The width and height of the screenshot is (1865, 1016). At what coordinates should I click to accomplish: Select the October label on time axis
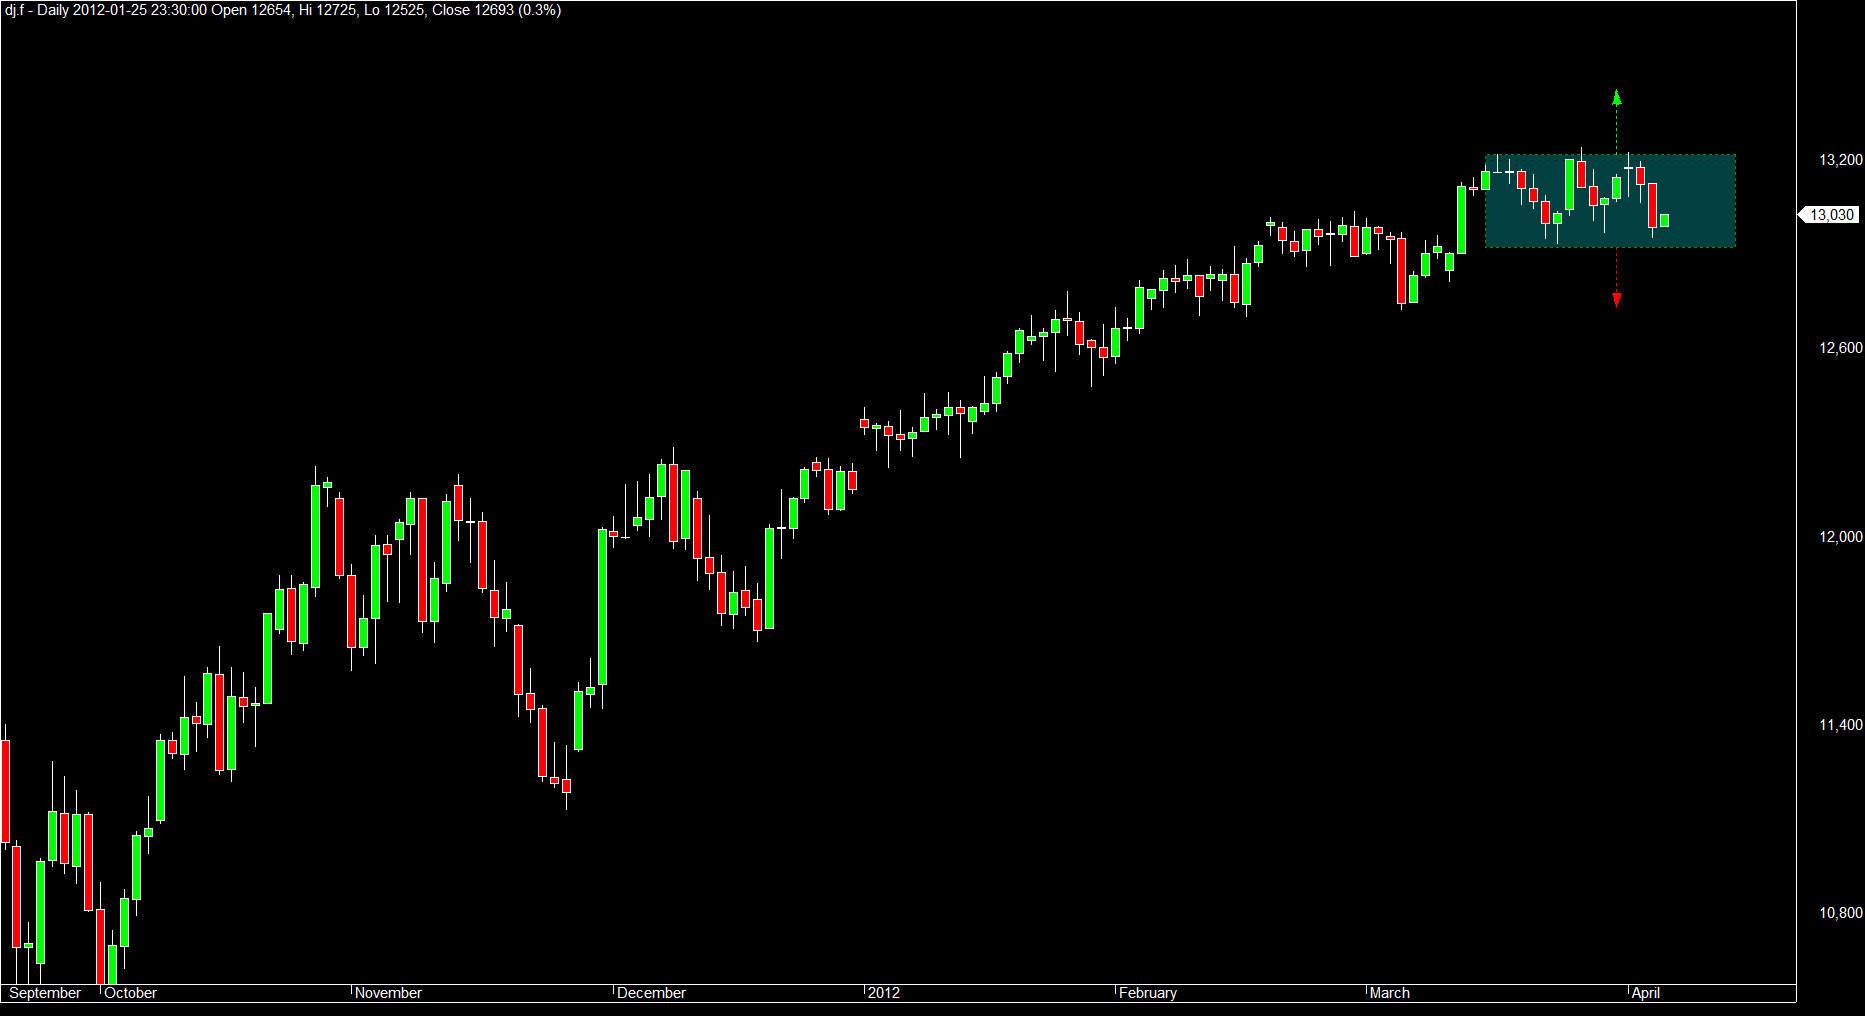[x=131, y=993]
